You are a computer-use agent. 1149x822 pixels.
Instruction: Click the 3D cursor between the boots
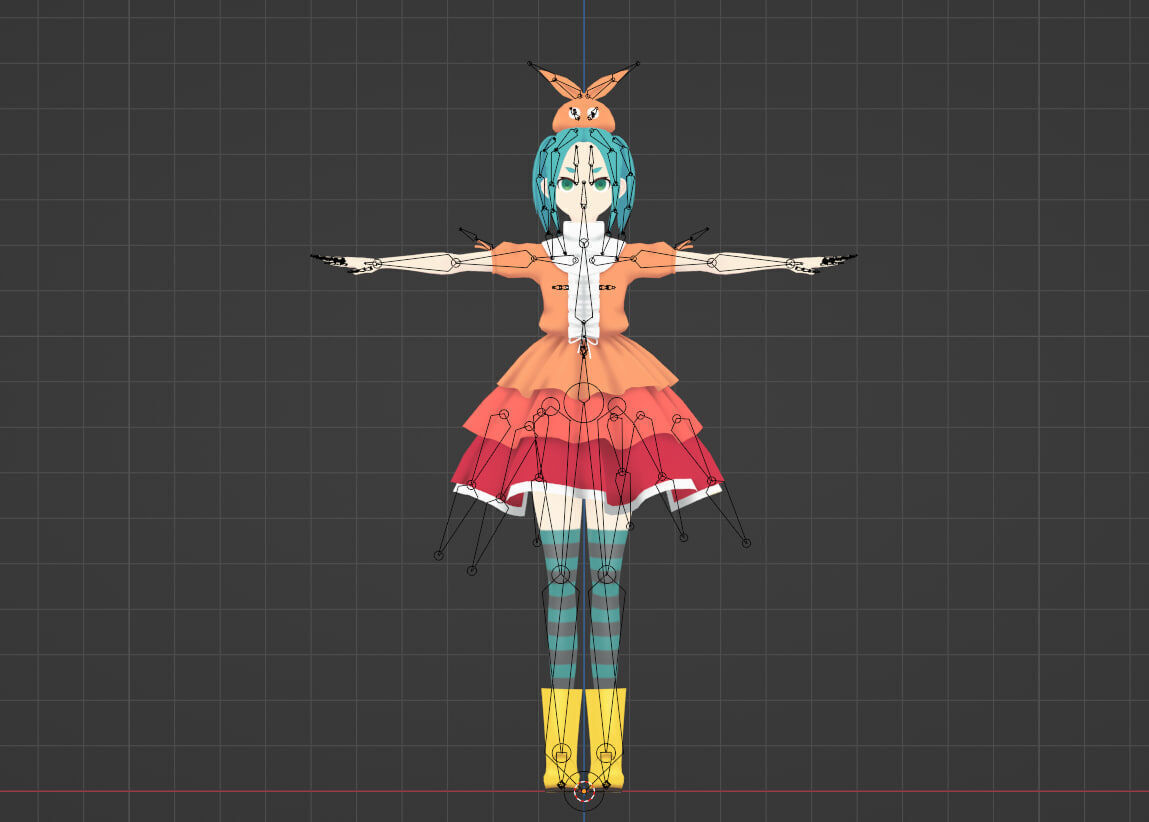click(x=583, y=791)
